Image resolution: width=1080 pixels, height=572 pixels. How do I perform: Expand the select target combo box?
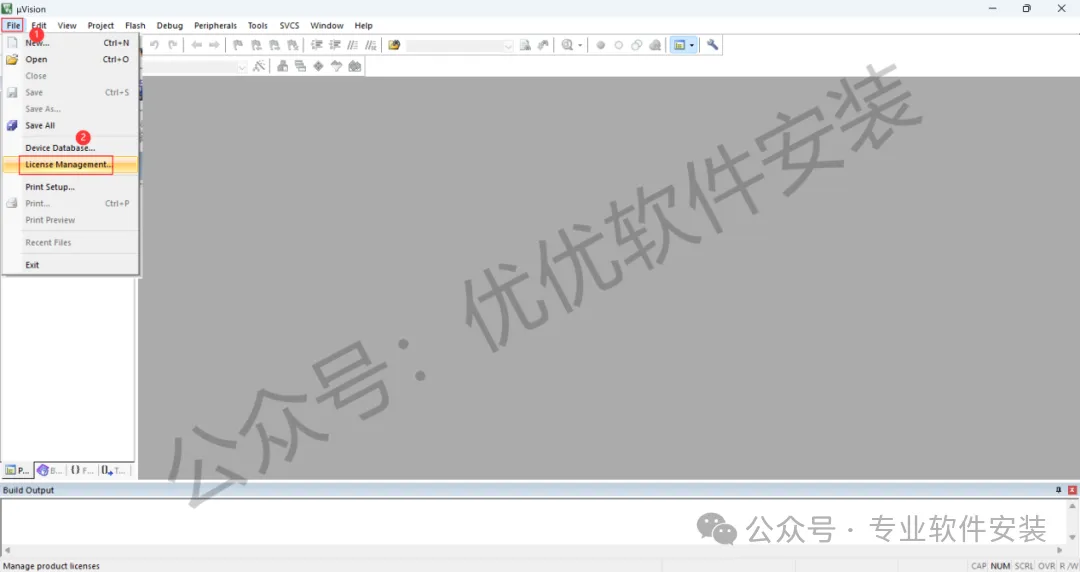pyautogui.click(x=242, y=67)
